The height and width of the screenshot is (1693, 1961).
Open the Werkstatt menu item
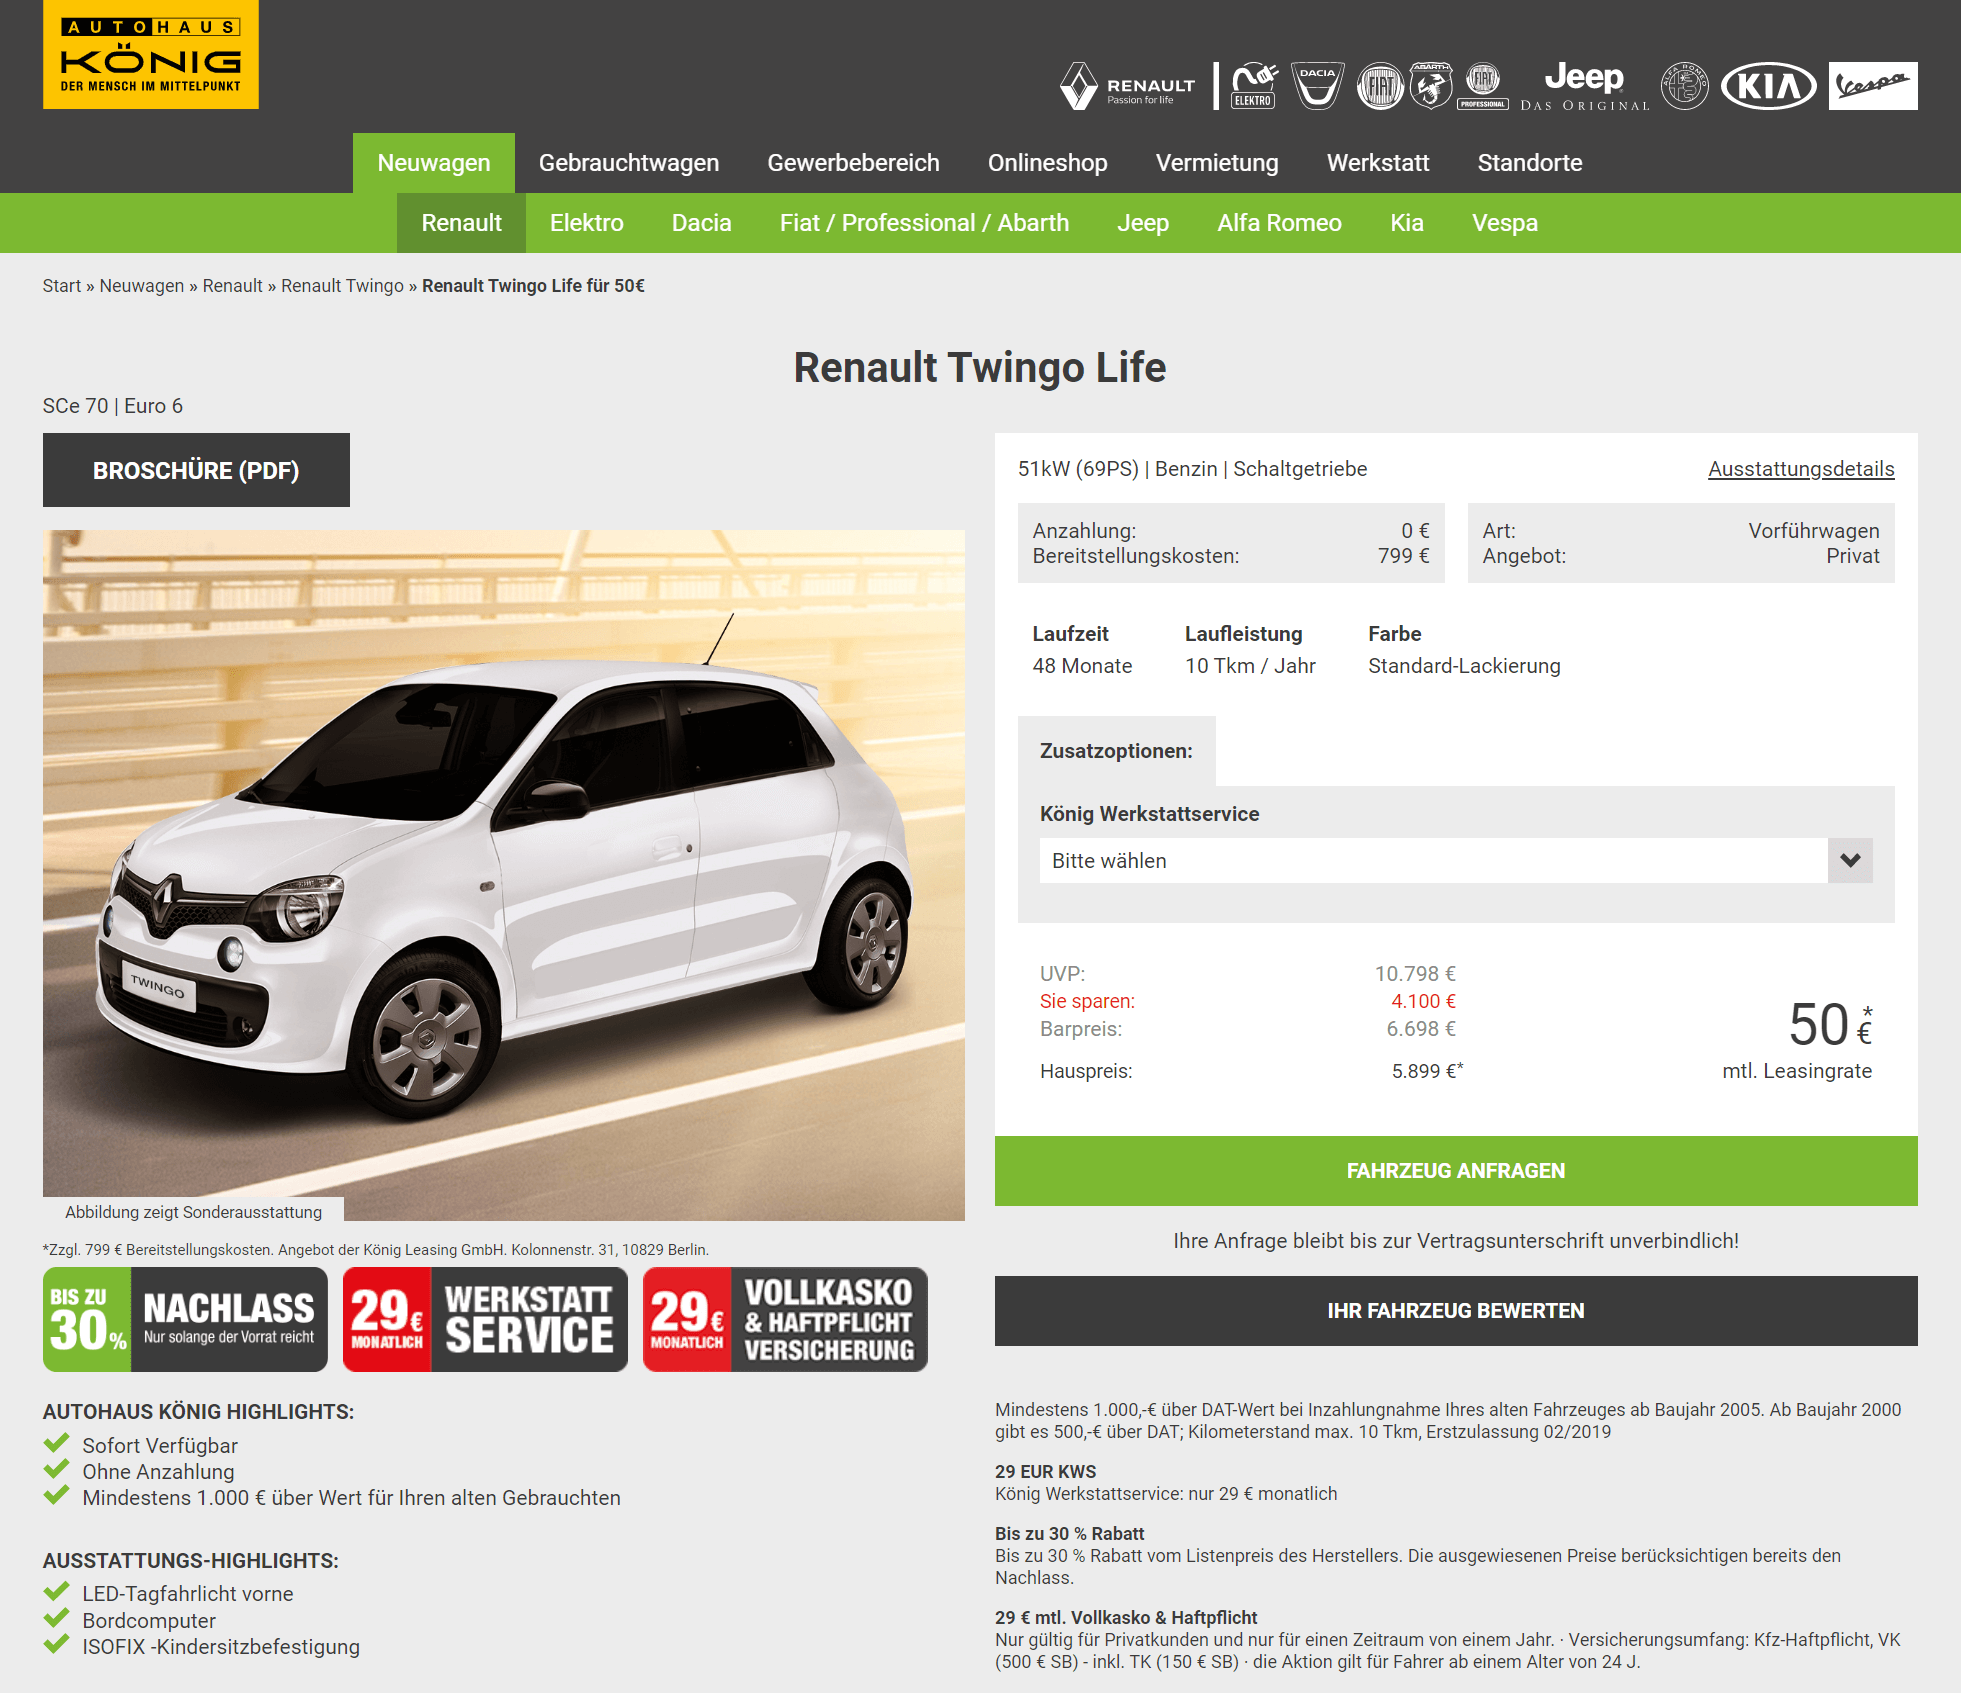[1378, 163]
